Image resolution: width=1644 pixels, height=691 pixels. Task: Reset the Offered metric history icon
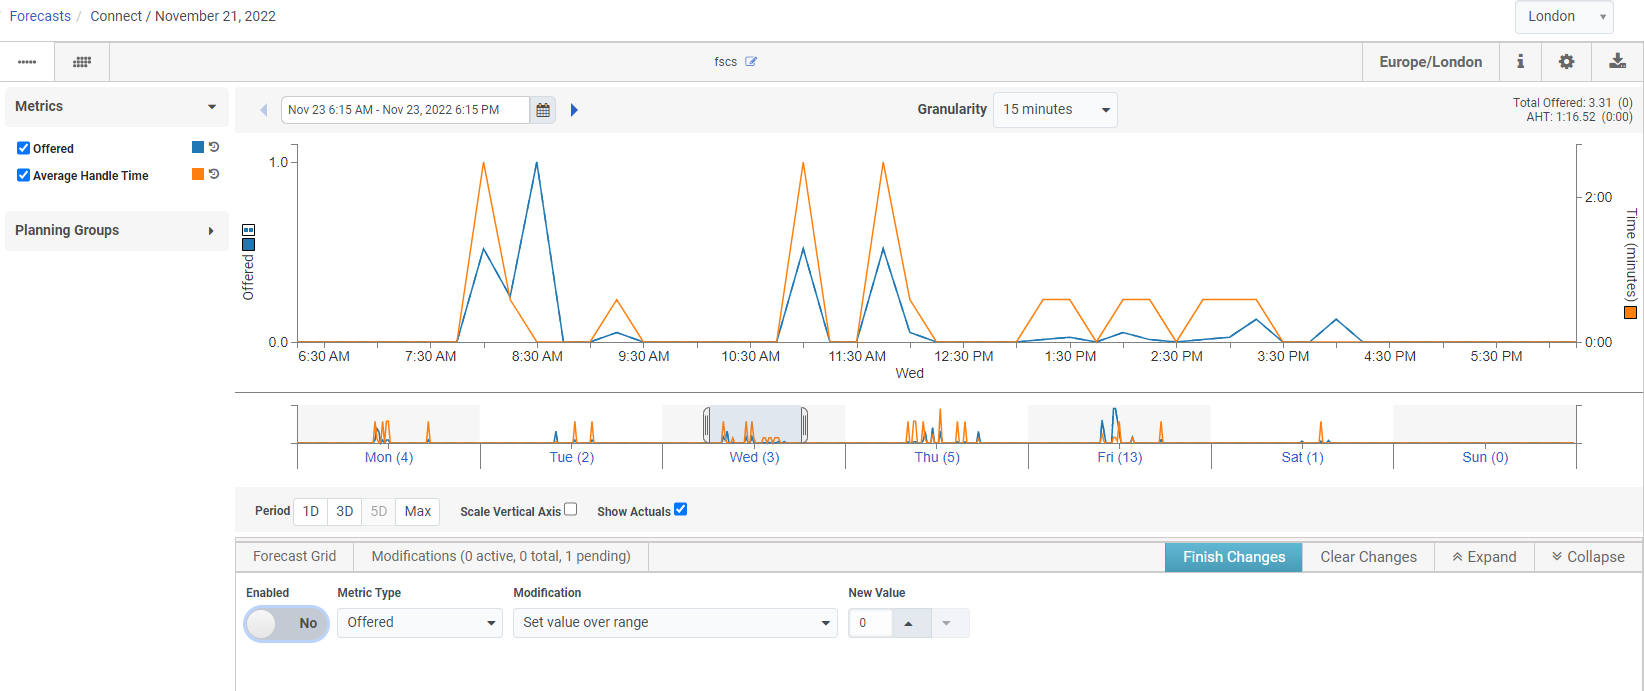coord(214,147)
